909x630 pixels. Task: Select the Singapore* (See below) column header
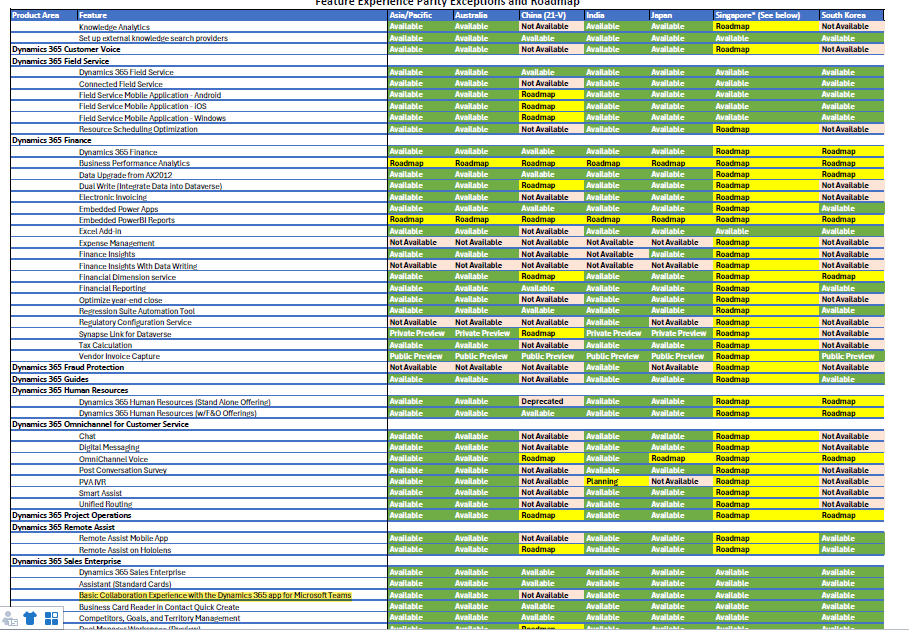pyautogui.click(x=766, y=15)
